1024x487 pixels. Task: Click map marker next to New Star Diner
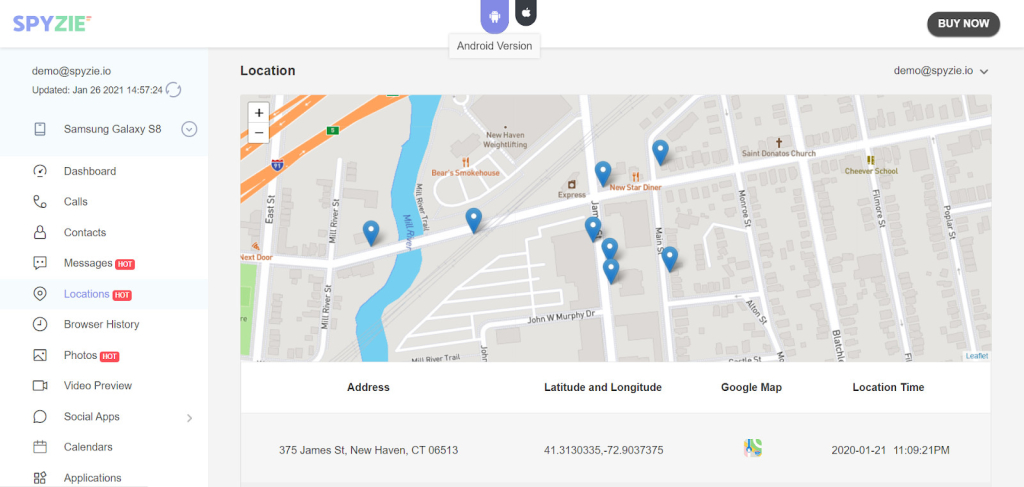[603, 174]
